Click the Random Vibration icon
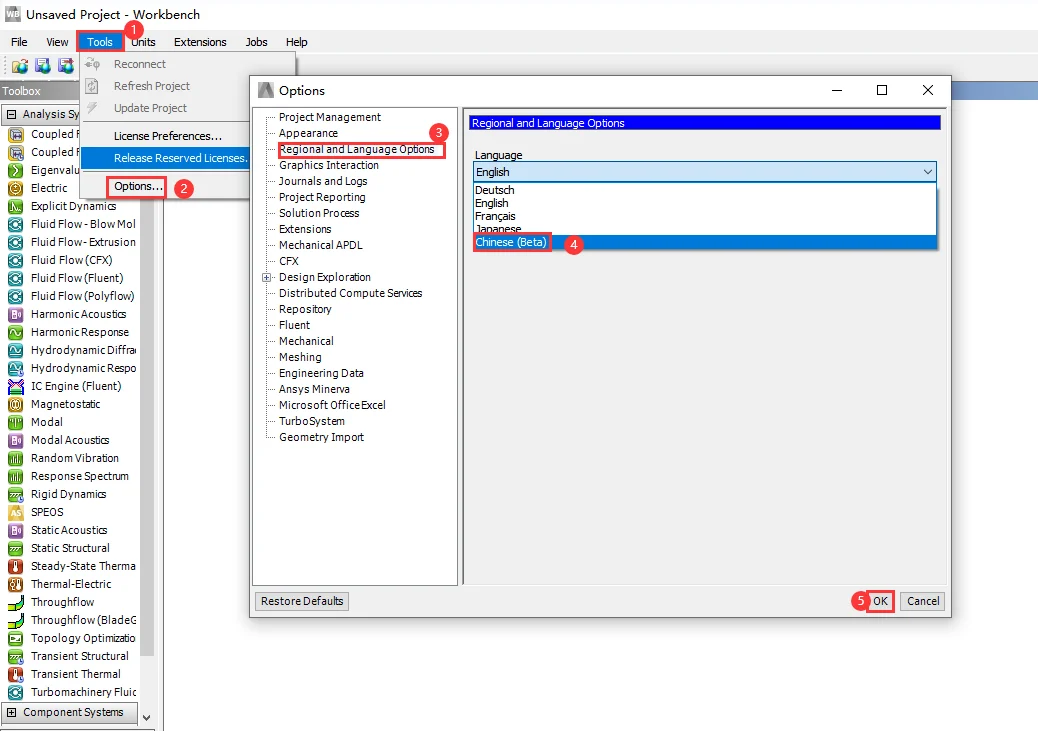Screen dimensions: 1038x731 (x=15, y=458)
